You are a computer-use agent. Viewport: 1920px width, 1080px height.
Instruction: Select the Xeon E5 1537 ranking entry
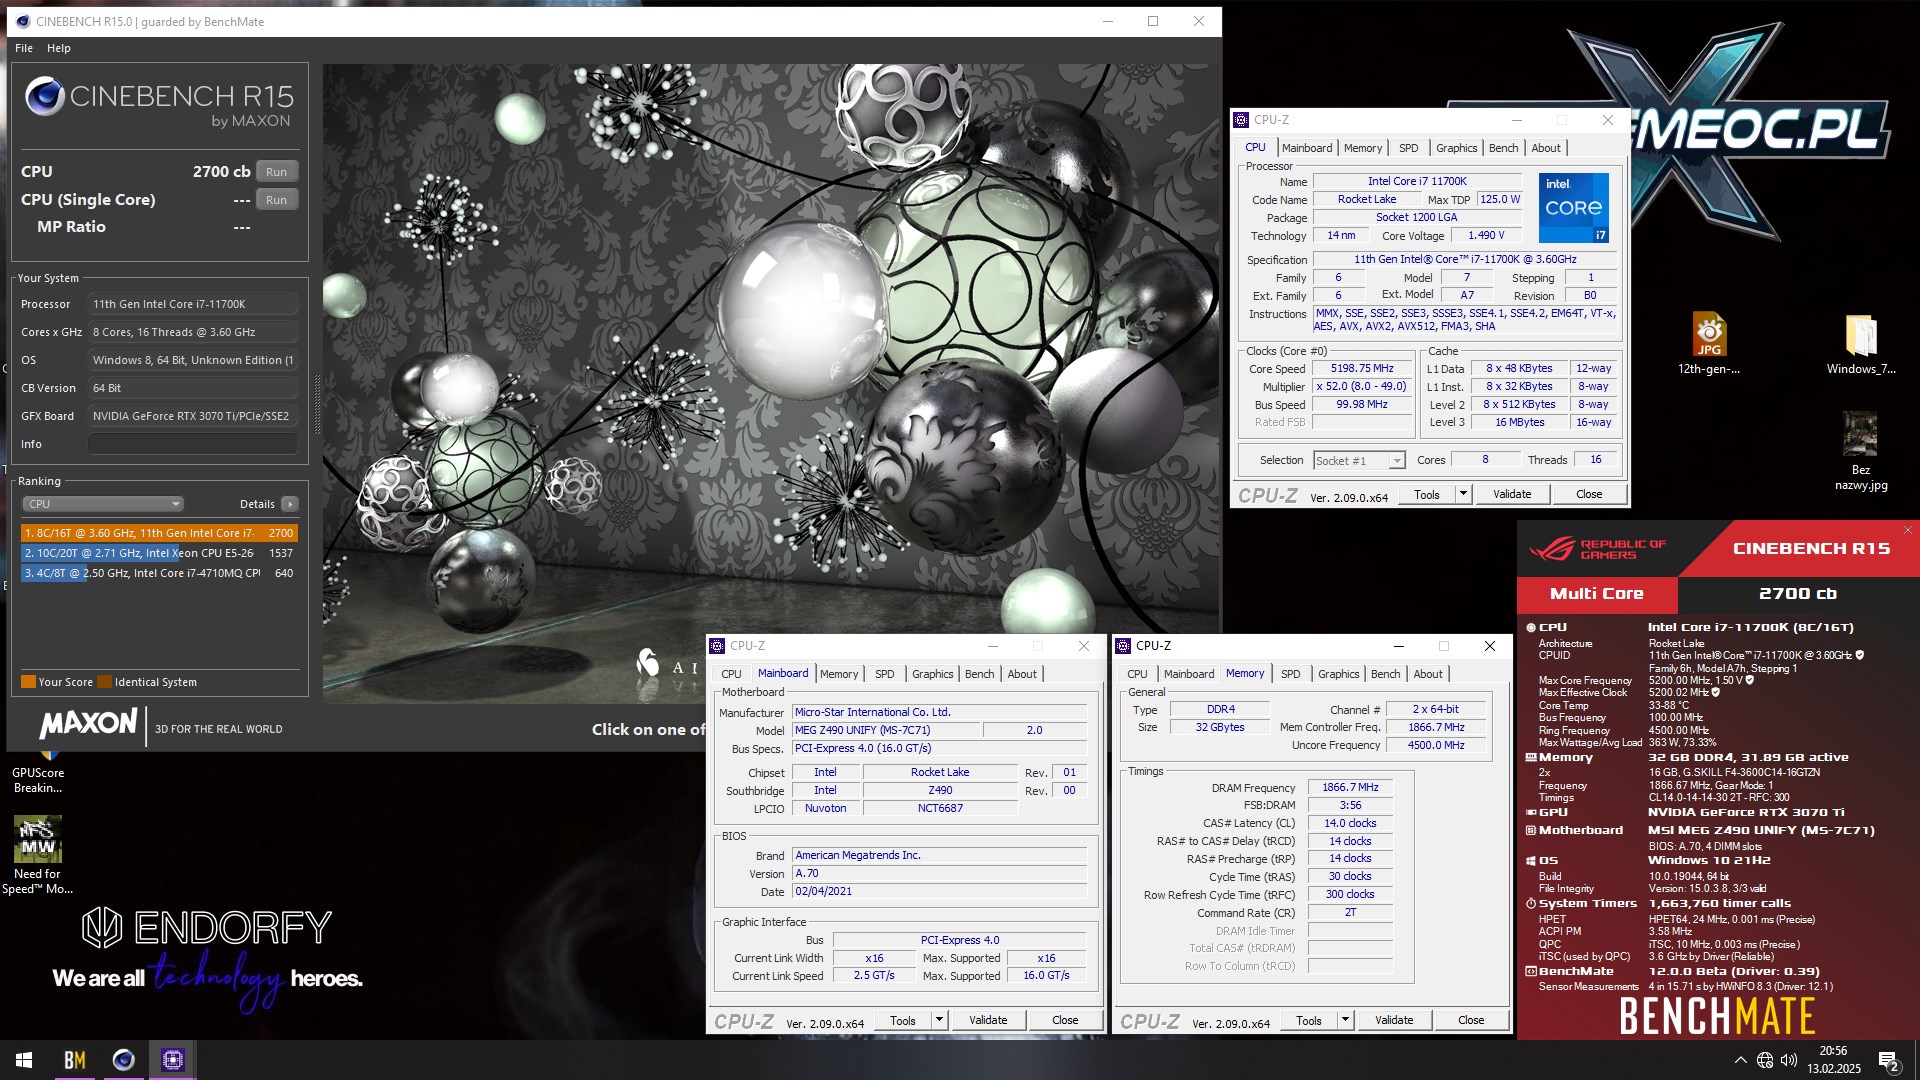pos(159,553)
